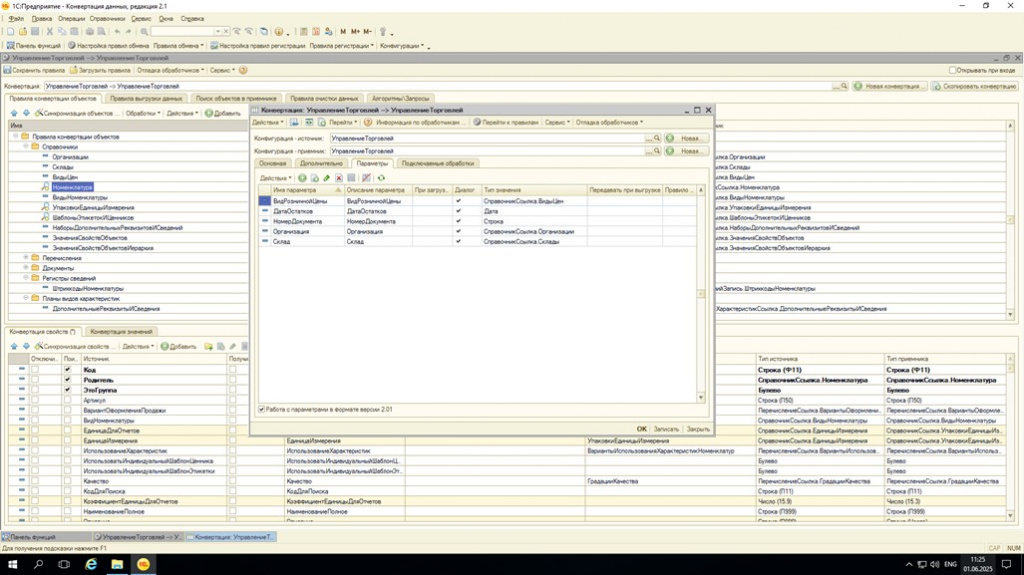The image size is (1024, 575).
Task: Click the help info icon in main toolbar
Action: coord(279,31)
